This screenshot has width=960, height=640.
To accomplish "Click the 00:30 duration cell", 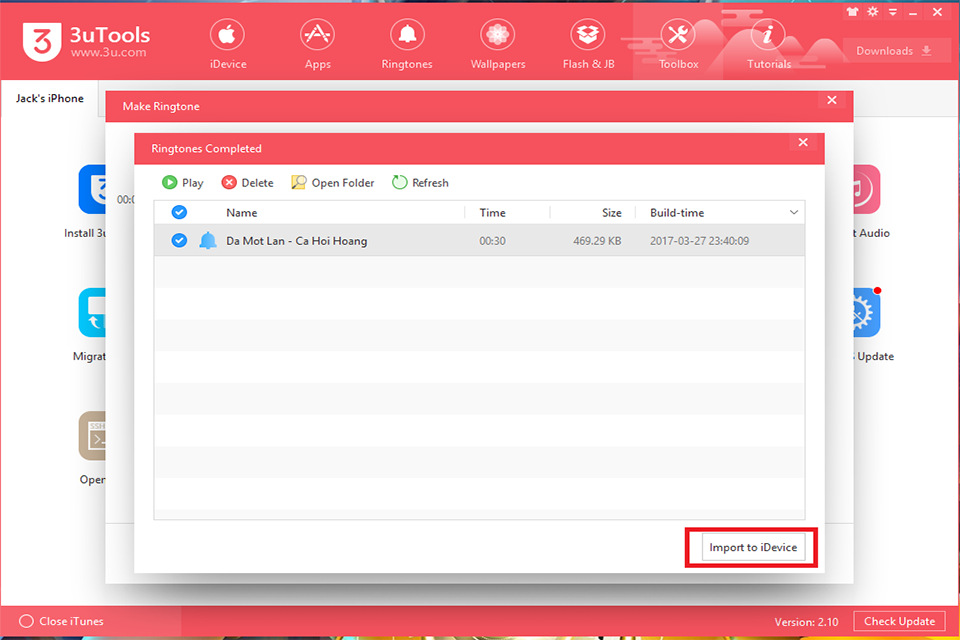I will pyautogui.click(x=492, y=241).
